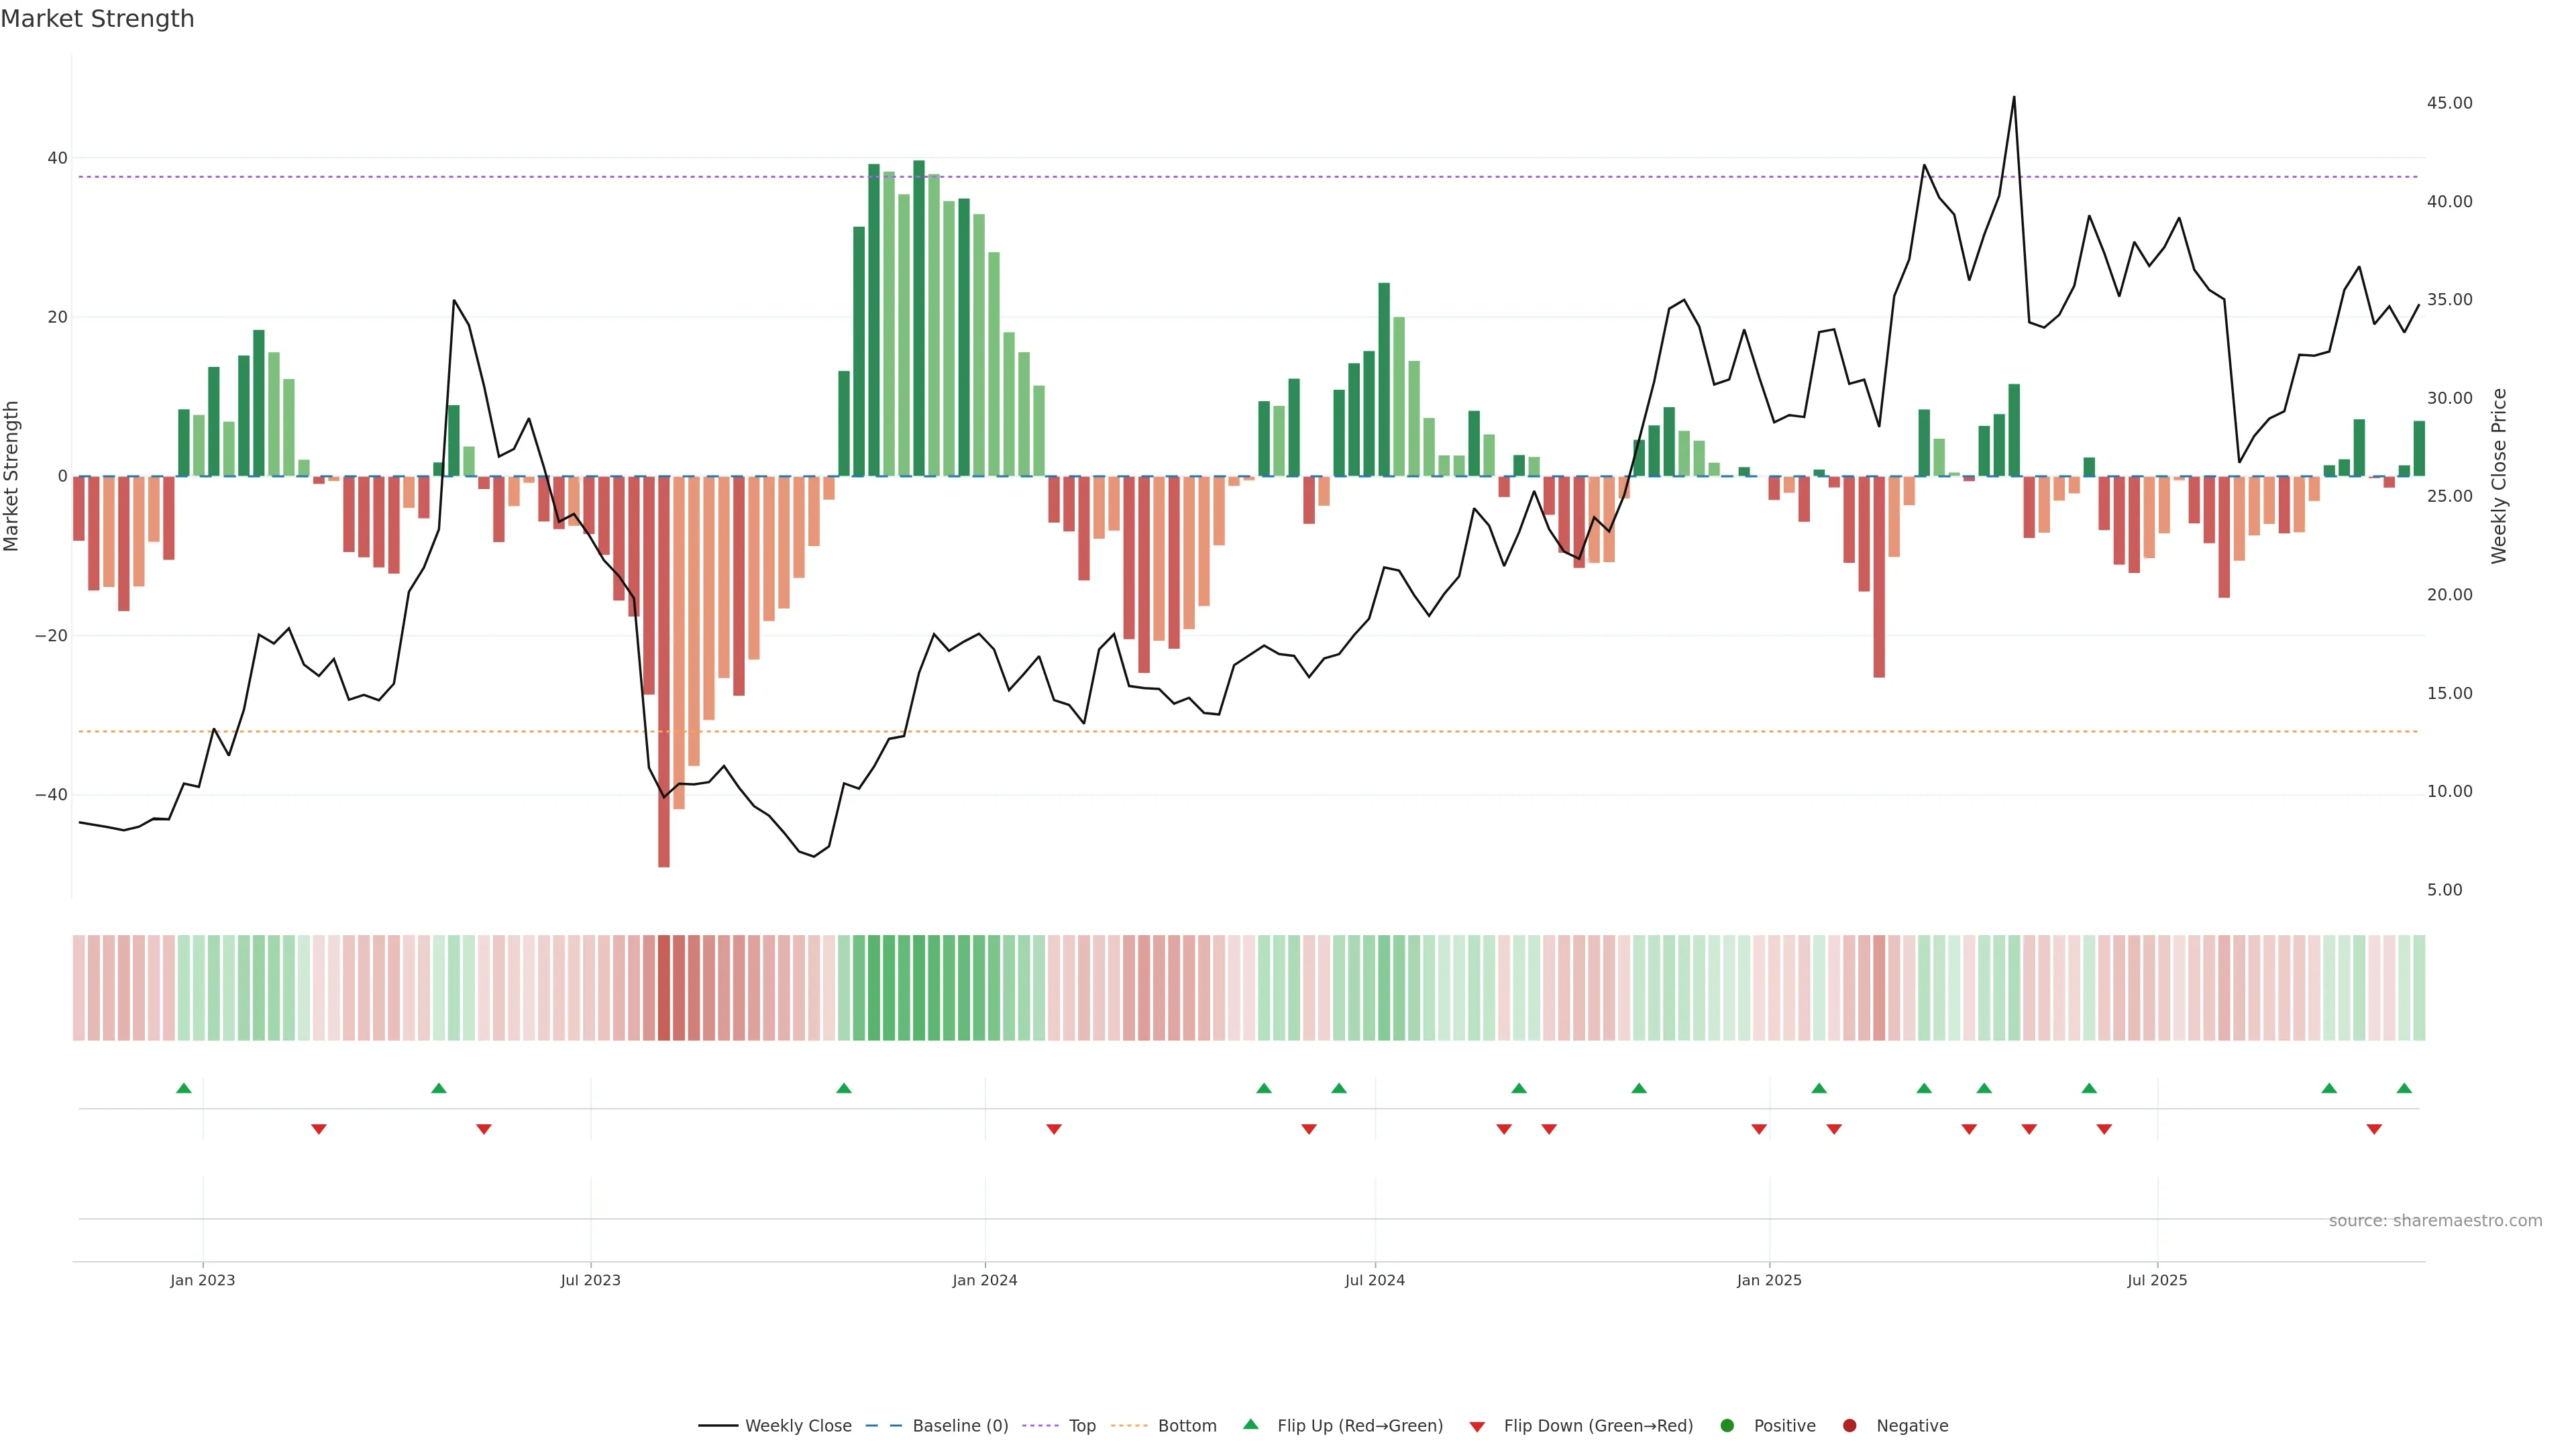Screen dimensions: 2576x1449
Task: Click the last green flip-up triangle marker
Action: (2404, 1088)
